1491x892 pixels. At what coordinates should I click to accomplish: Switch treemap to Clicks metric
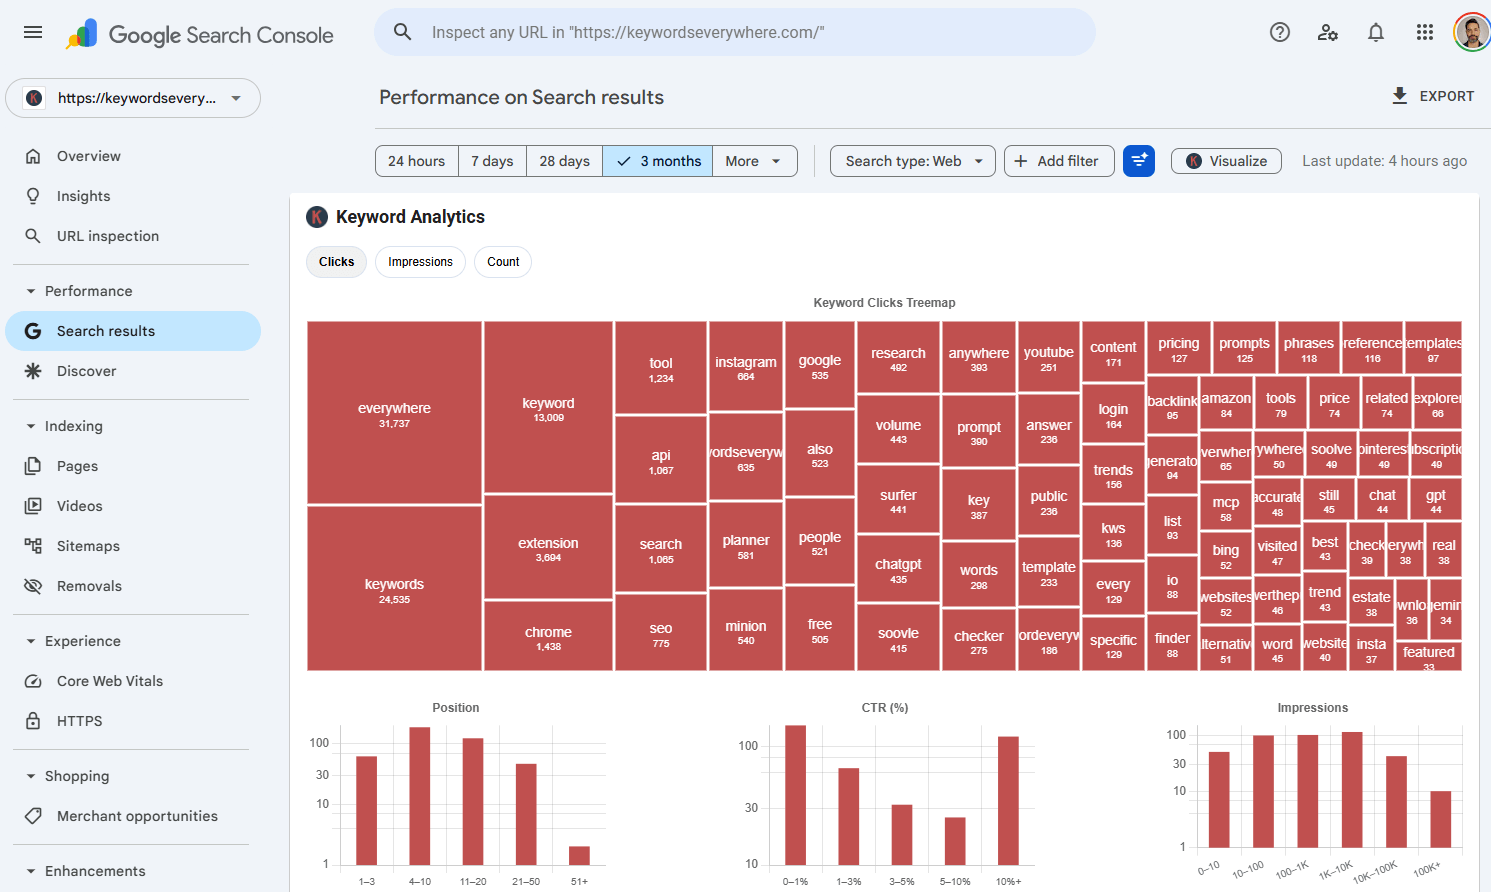coord(337,262)
